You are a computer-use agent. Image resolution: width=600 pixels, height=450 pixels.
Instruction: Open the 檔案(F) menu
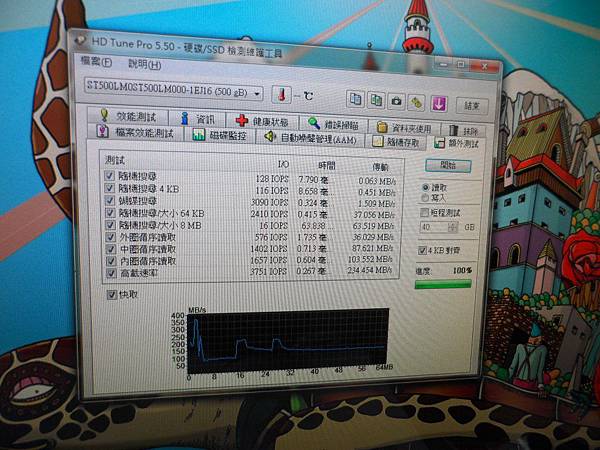pyautogui.click(x=96, y=61)
